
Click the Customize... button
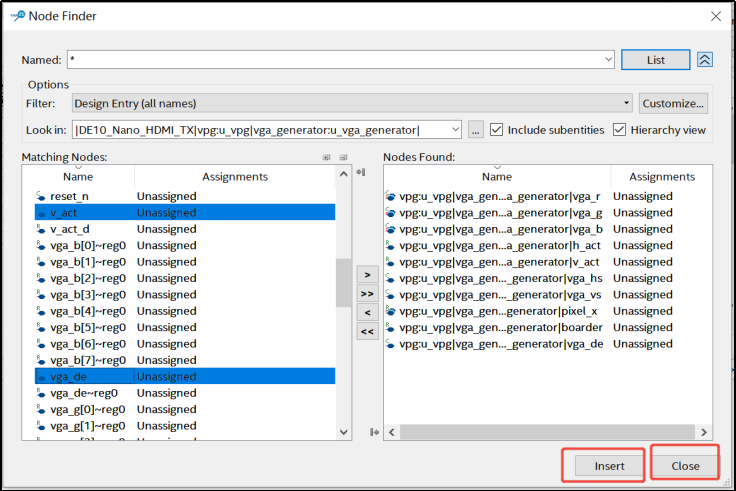coord(673,103)
